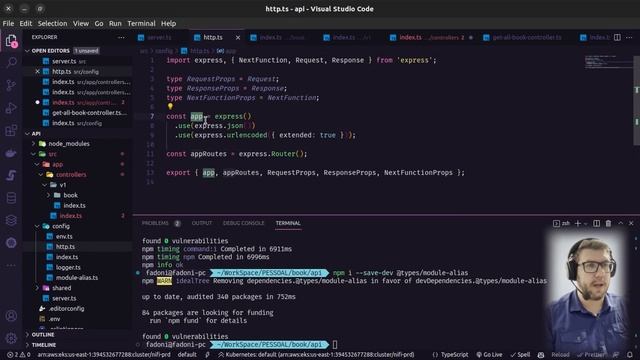This screenshot has height=360, width=640.
Task: Close http.ts in Open Editors list
Action: point(38,71)
